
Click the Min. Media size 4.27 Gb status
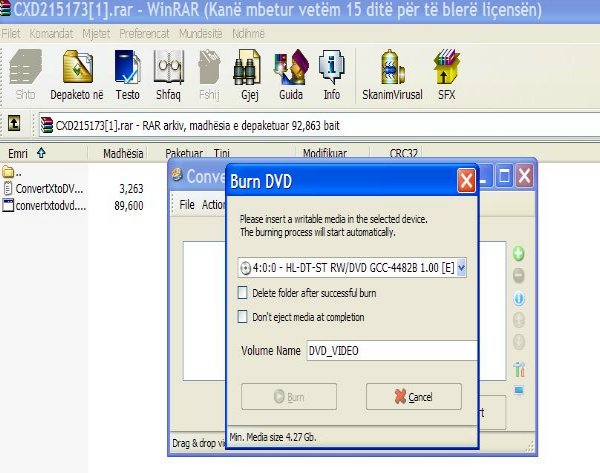(x=273, y=437)
